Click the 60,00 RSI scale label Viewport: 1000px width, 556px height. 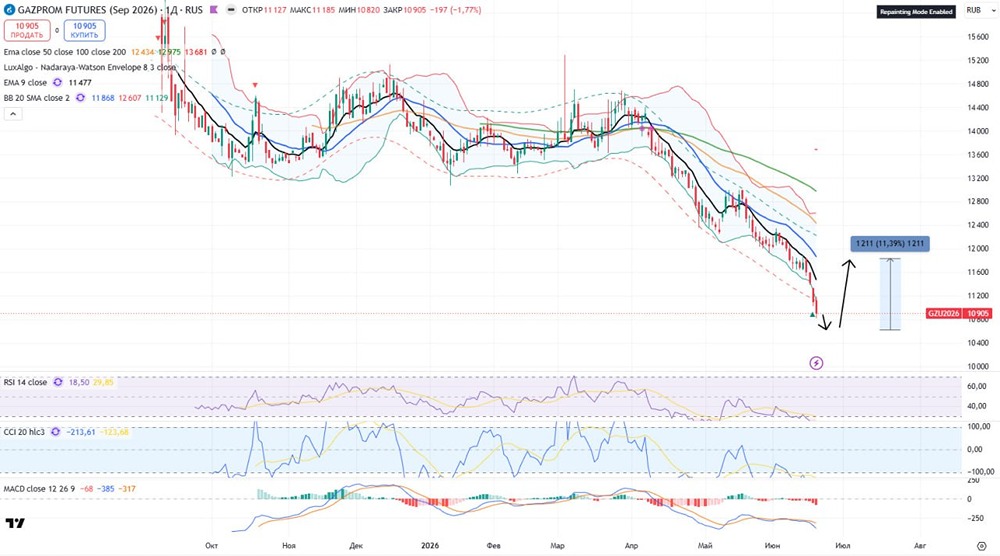978,386
